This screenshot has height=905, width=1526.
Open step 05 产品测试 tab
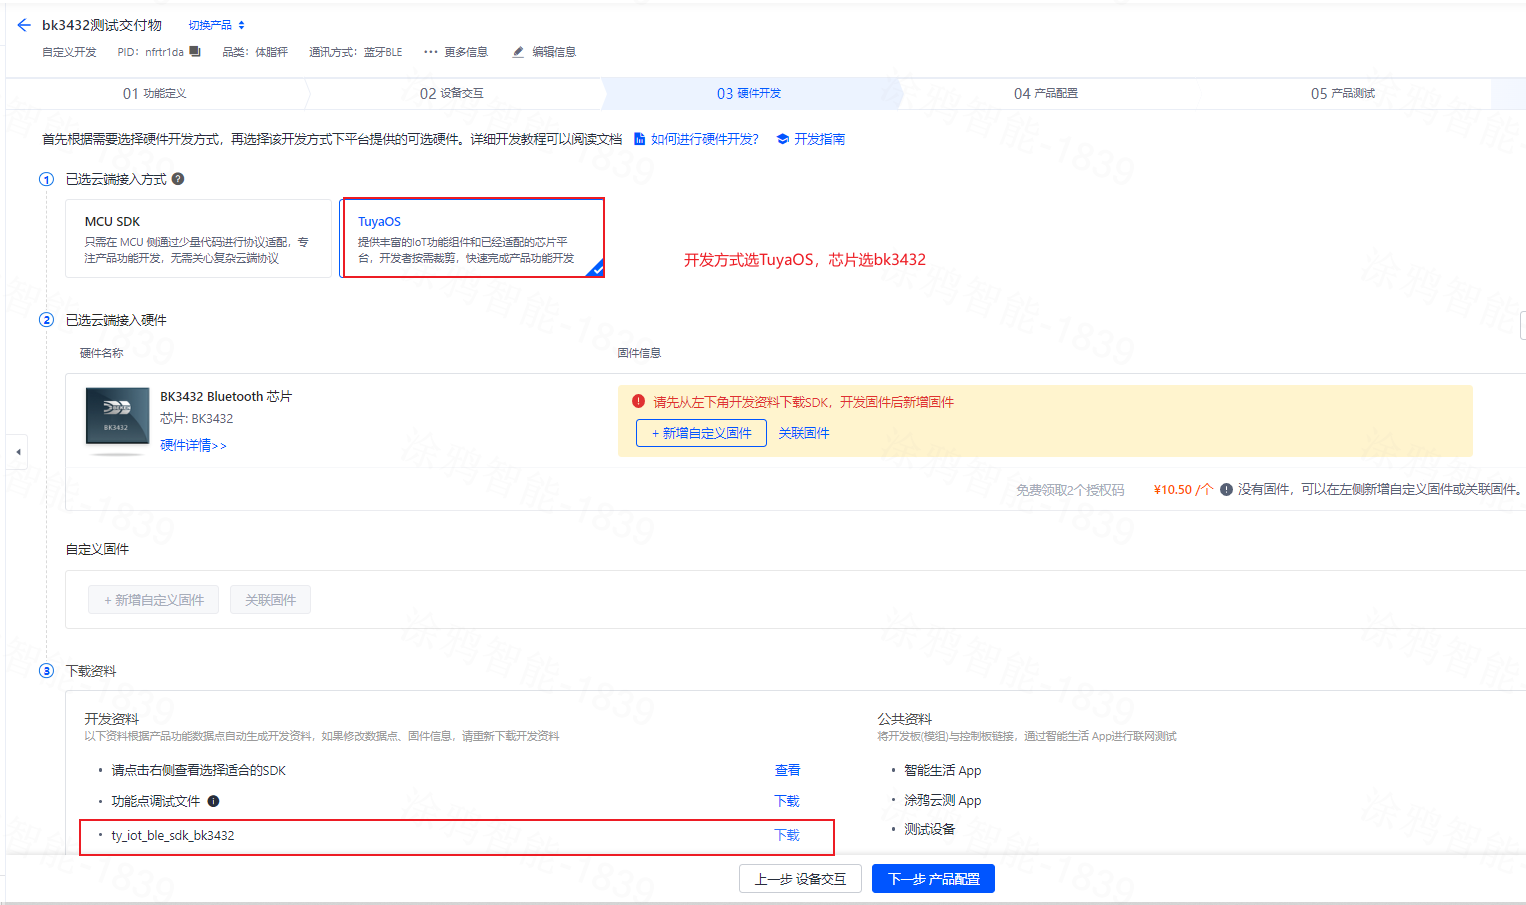click(1343, 93)
